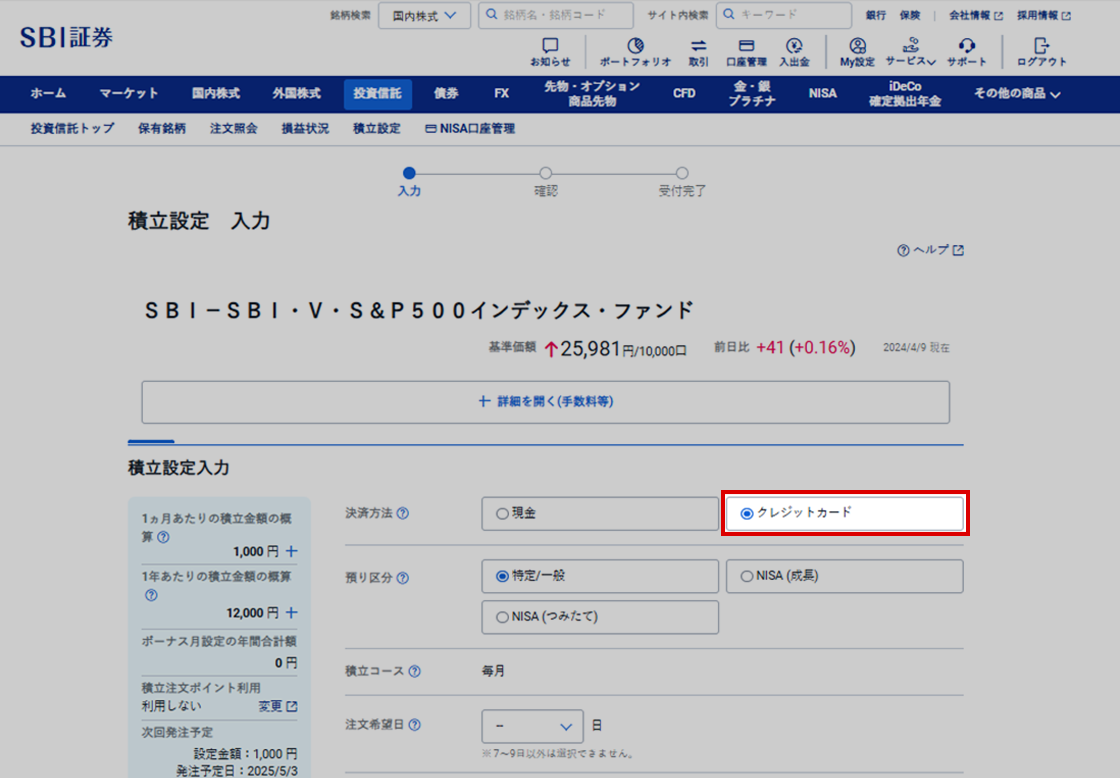Open the 注文希望日 day dropdown

click(x=532, y=726)
